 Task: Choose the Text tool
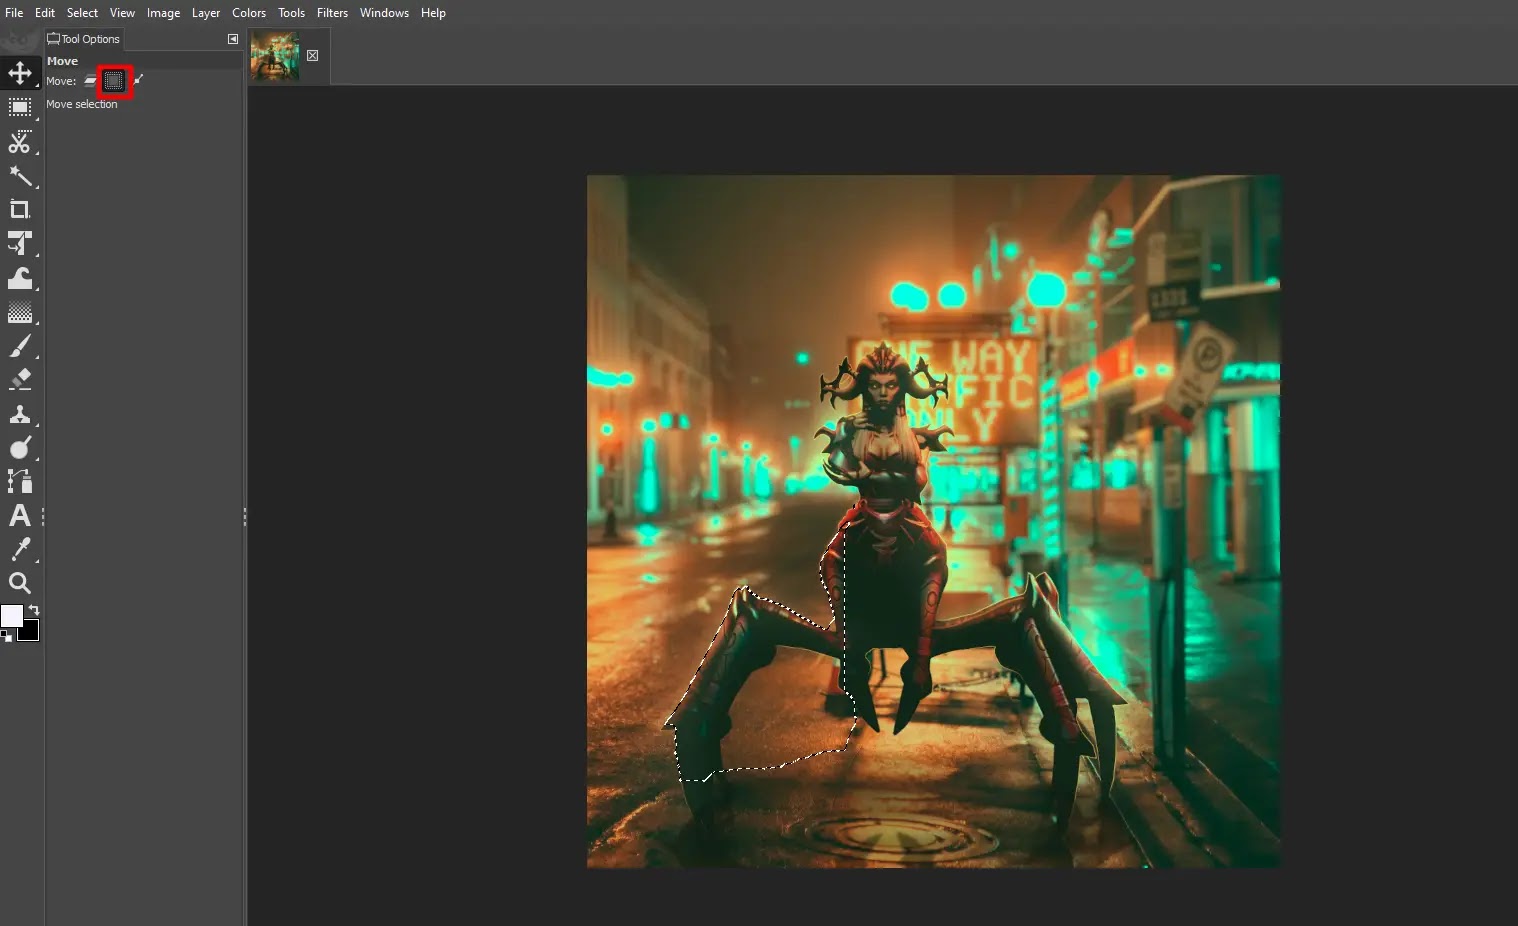click(20, 515)
